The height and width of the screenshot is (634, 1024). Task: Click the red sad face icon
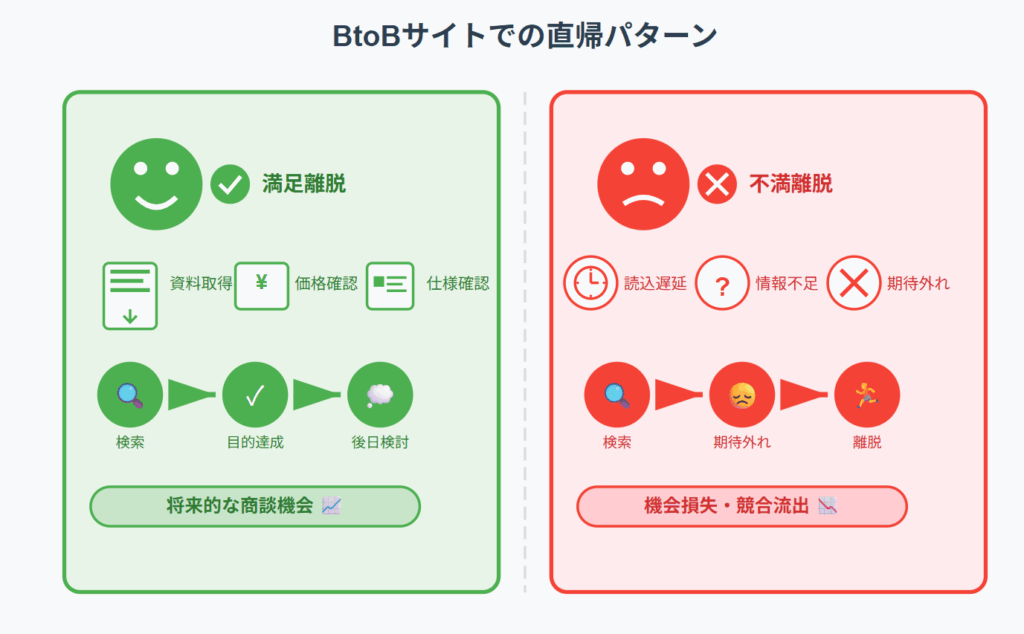pos(643,184)
